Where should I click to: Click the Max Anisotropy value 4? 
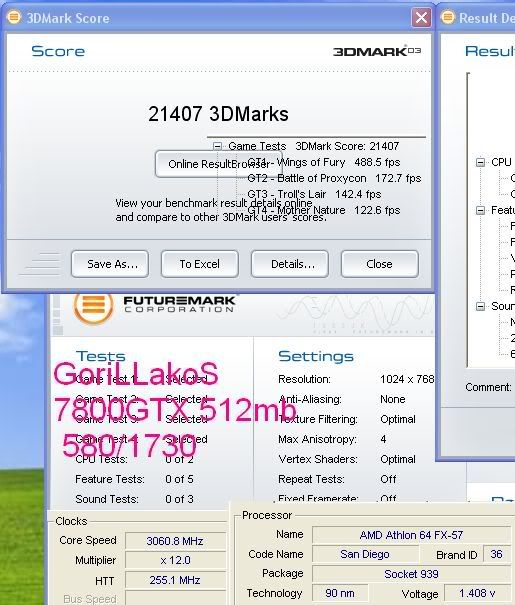point(383,439)
